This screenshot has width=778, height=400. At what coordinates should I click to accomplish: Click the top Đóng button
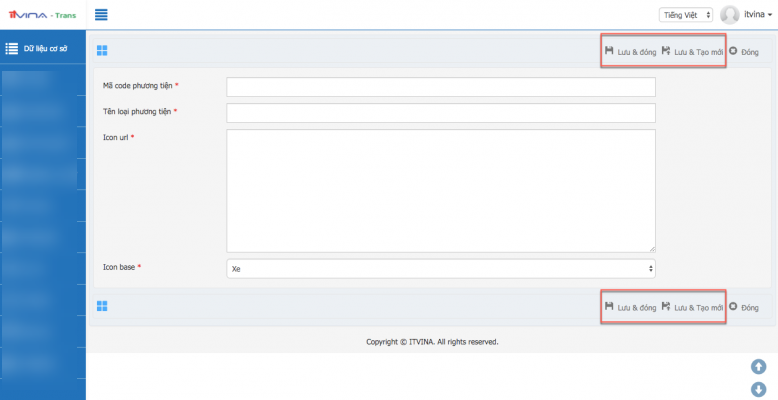coord(744,51)
